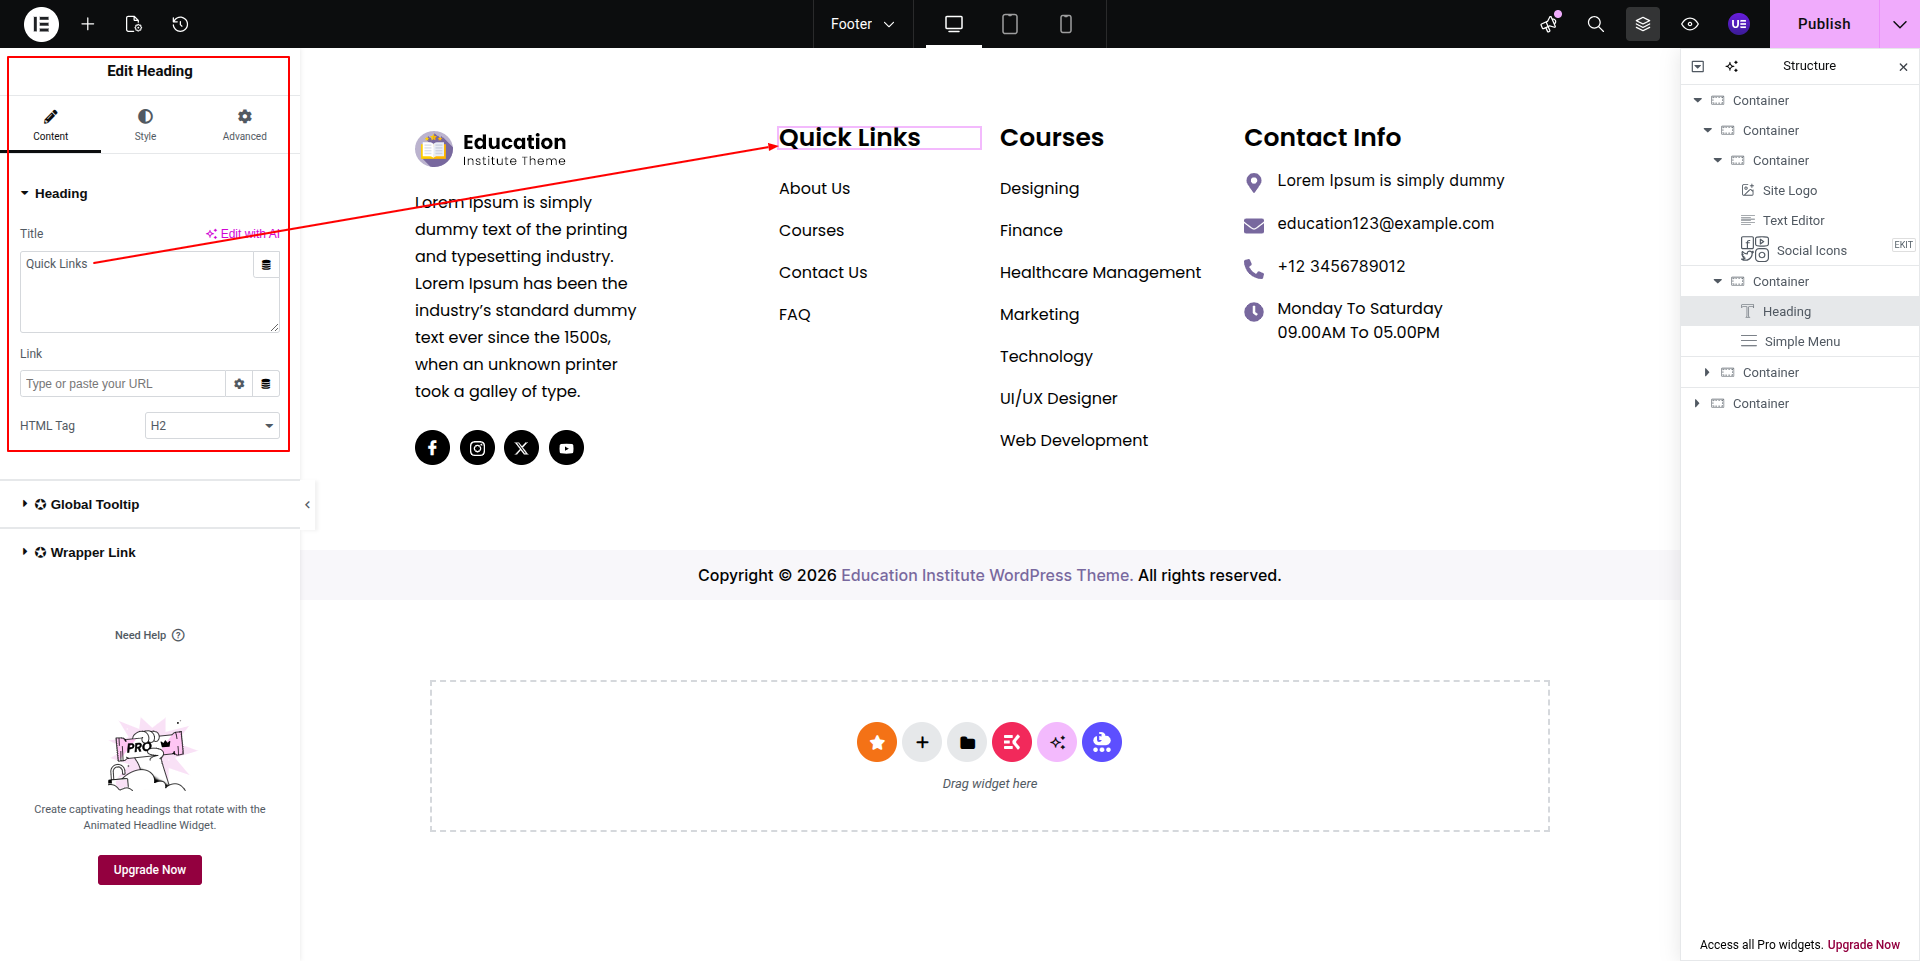Click the Publish button

(x=1823, y=24)
